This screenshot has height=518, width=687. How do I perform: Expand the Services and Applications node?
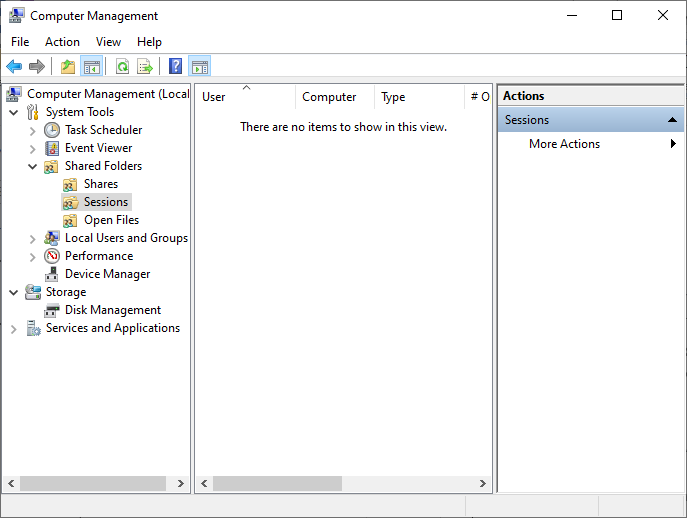tap(14, 328)
